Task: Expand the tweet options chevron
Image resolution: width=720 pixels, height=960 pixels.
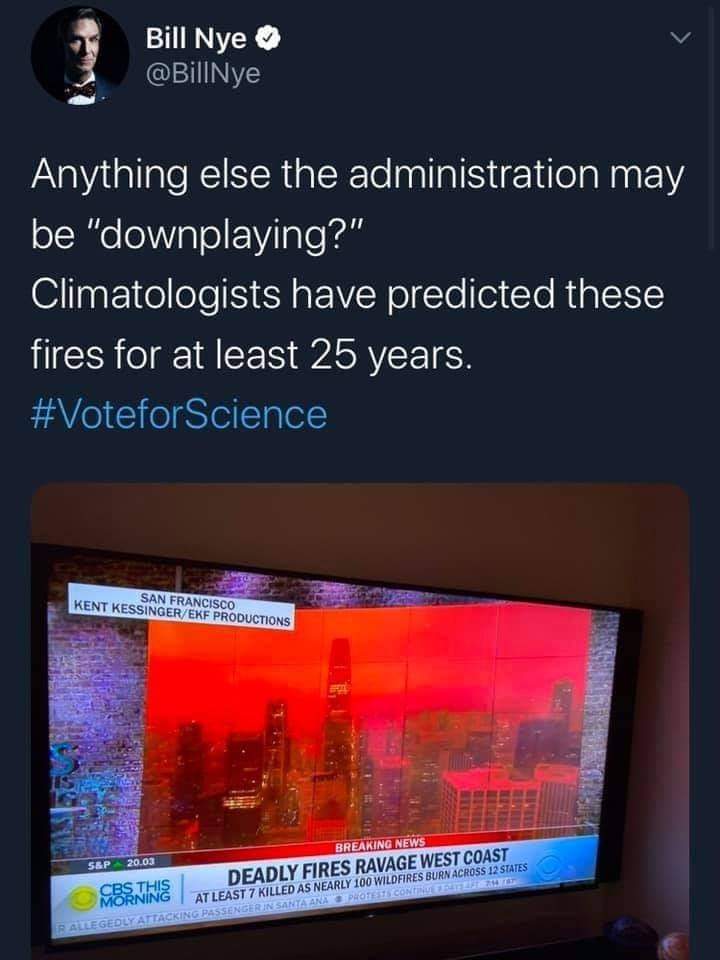Action: coord(680,39)
